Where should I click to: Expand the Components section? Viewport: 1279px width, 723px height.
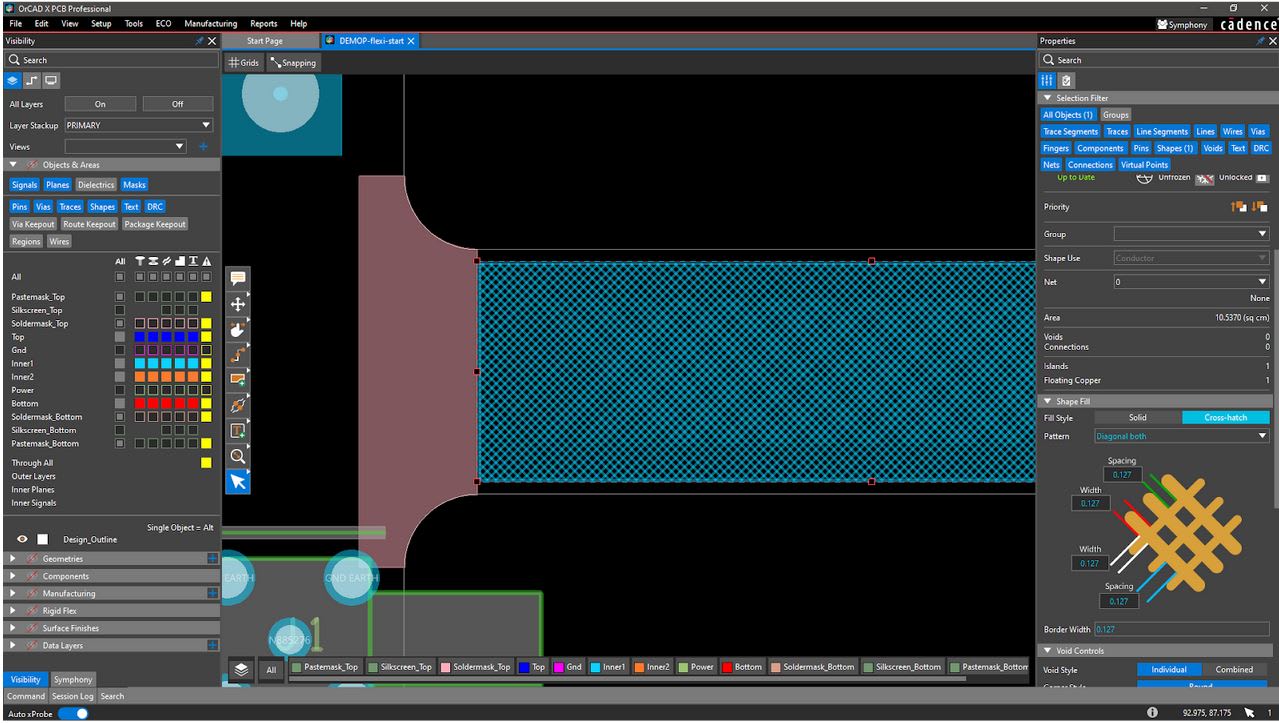coord(14,576)
